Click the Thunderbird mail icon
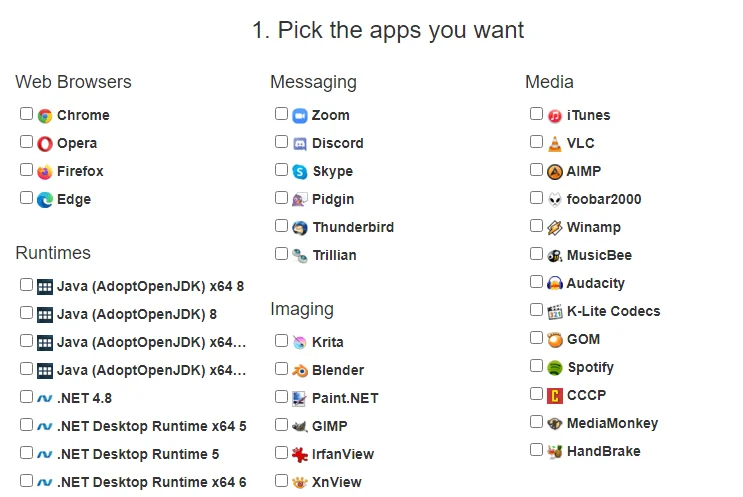 coord(300,228)
